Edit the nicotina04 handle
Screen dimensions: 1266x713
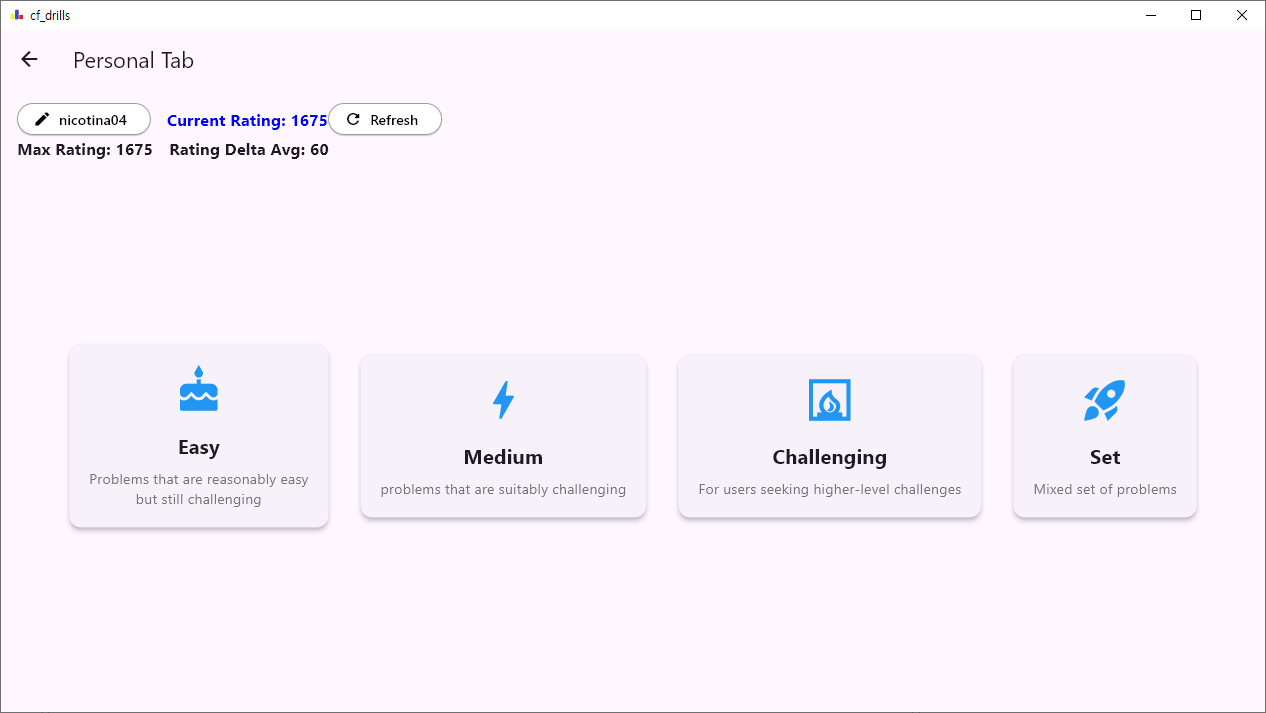click(x=93, y=120)
